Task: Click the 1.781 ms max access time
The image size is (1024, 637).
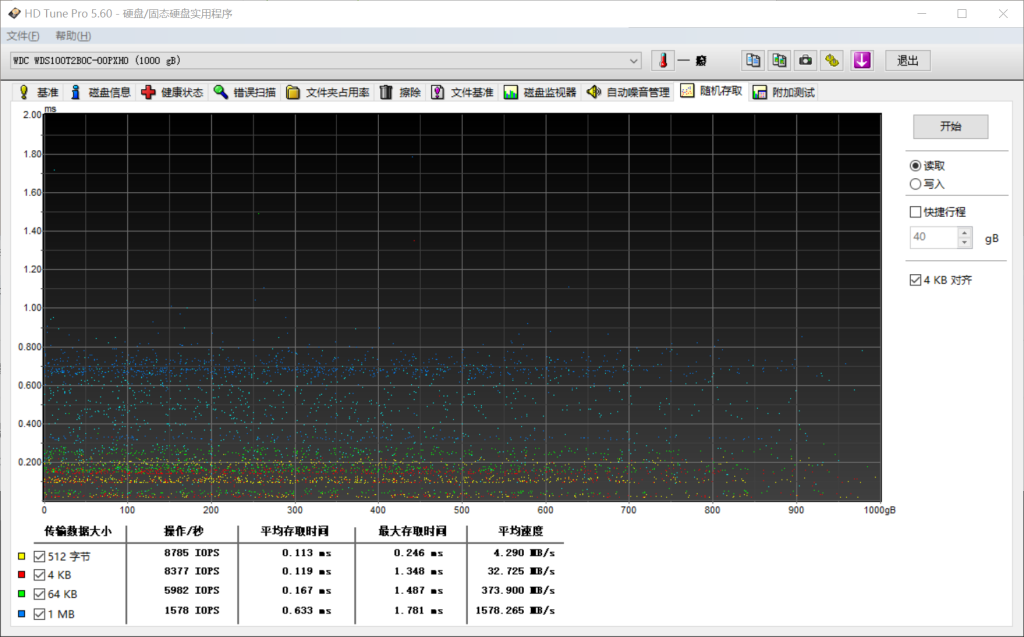Action: click(x=418, y=610)
